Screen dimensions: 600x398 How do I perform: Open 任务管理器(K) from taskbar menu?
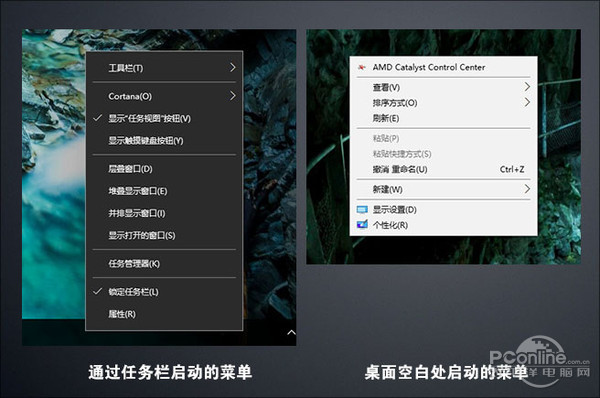[164, 264]
